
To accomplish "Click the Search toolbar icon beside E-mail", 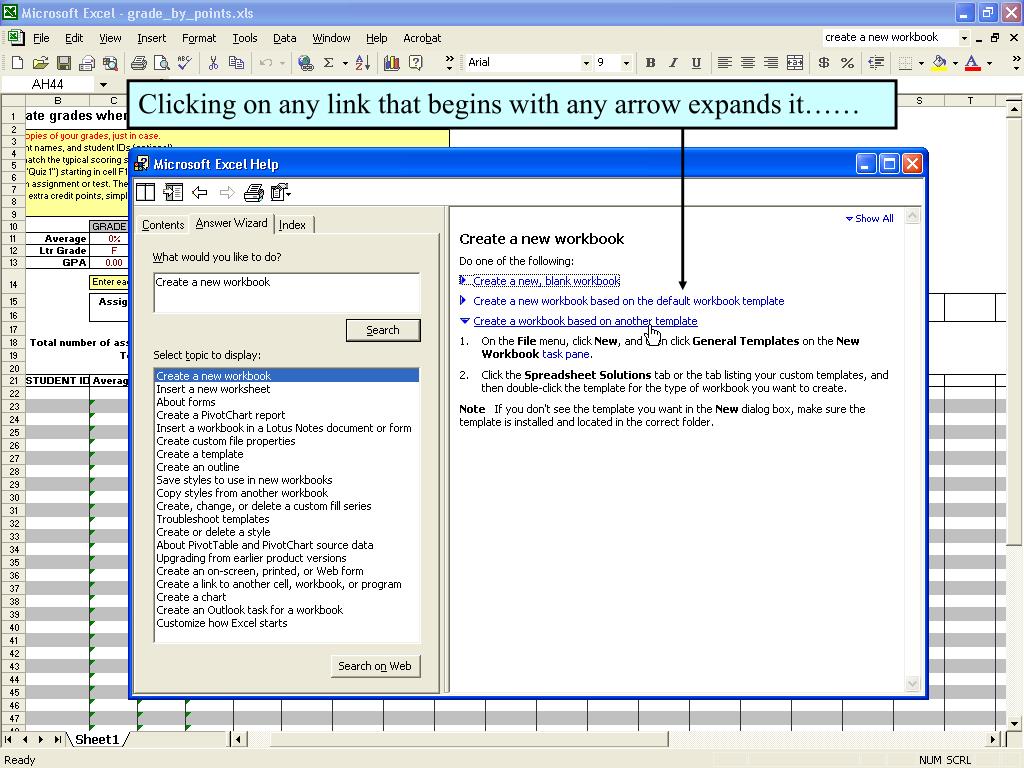I will (x=110, y=63).
